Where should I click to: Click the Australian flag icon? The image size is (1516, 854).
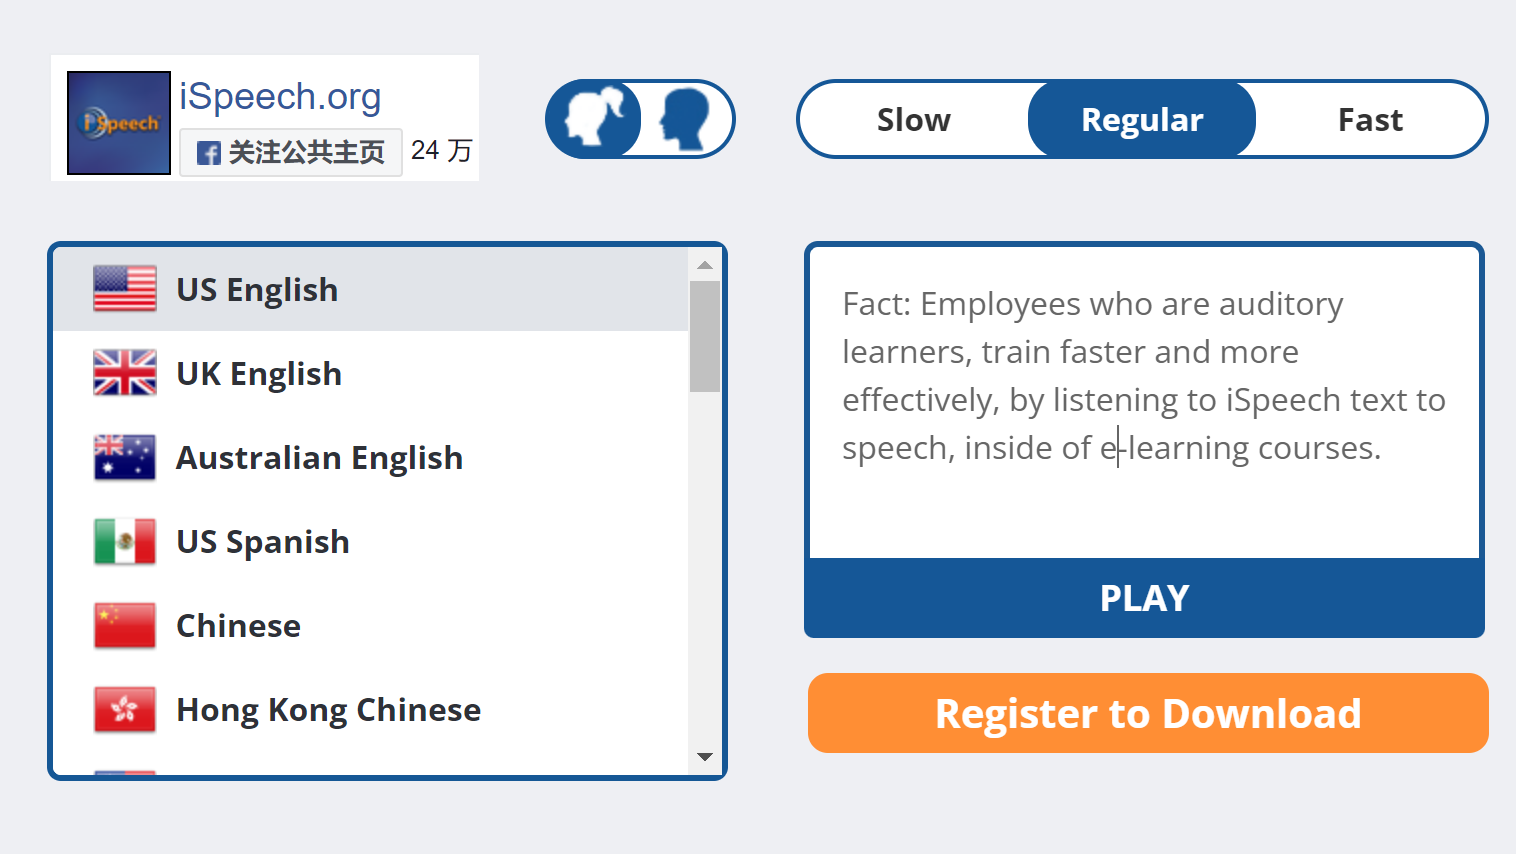point(125,457)
